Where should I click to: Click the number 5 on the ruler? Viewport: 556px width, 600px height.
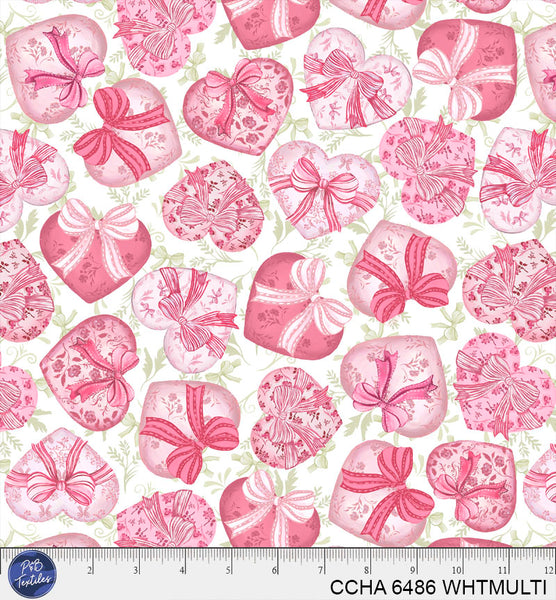pos(228,571)
